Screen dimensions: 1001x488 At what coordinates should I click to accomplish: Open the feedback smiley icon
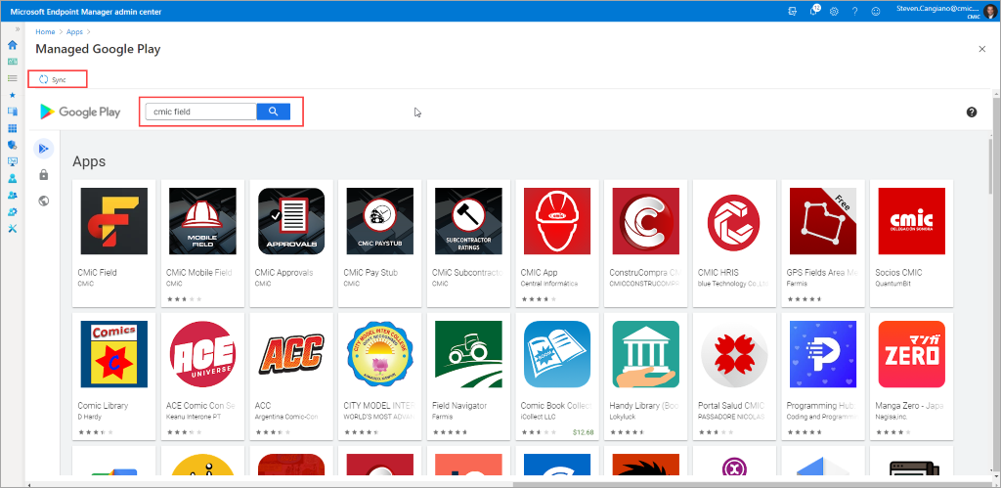[x=876, y=11]
